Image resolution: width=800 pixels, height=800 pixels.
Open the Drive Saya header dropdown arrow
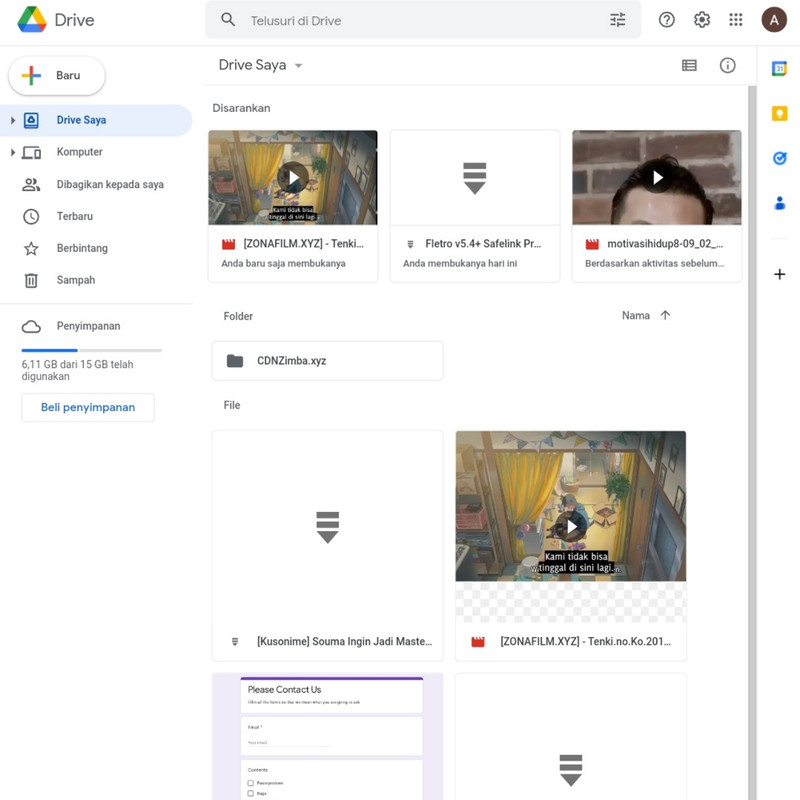298,65
